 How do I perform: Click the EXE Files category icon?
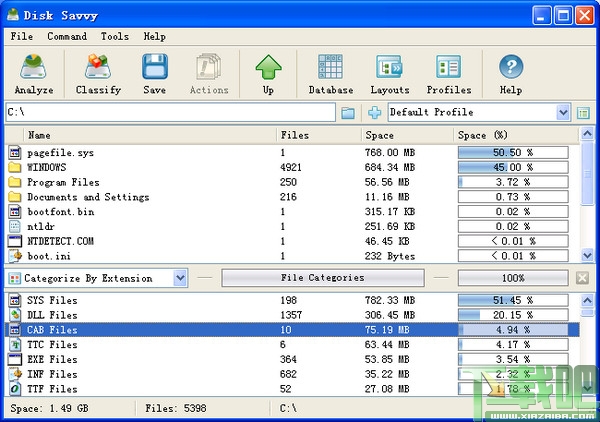15,359
